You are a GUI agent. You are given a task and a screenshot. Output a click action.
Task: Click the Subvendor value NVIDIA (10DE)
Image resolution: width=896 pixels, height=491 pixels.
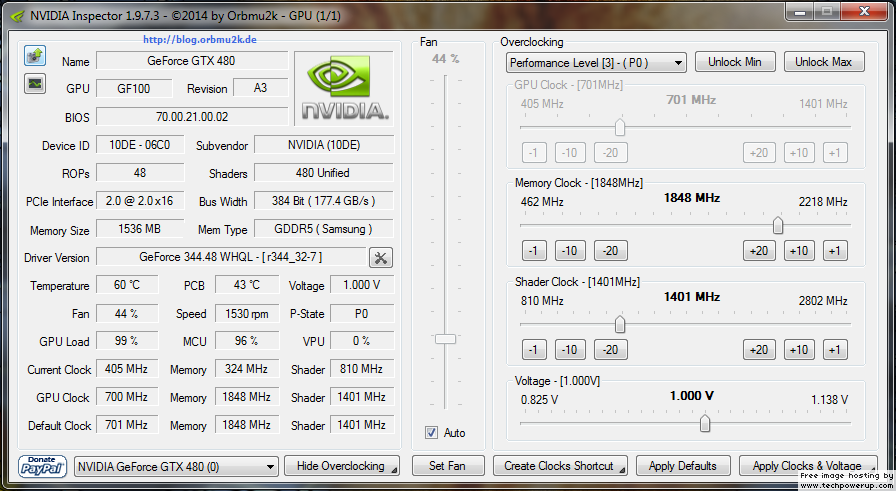324,145
